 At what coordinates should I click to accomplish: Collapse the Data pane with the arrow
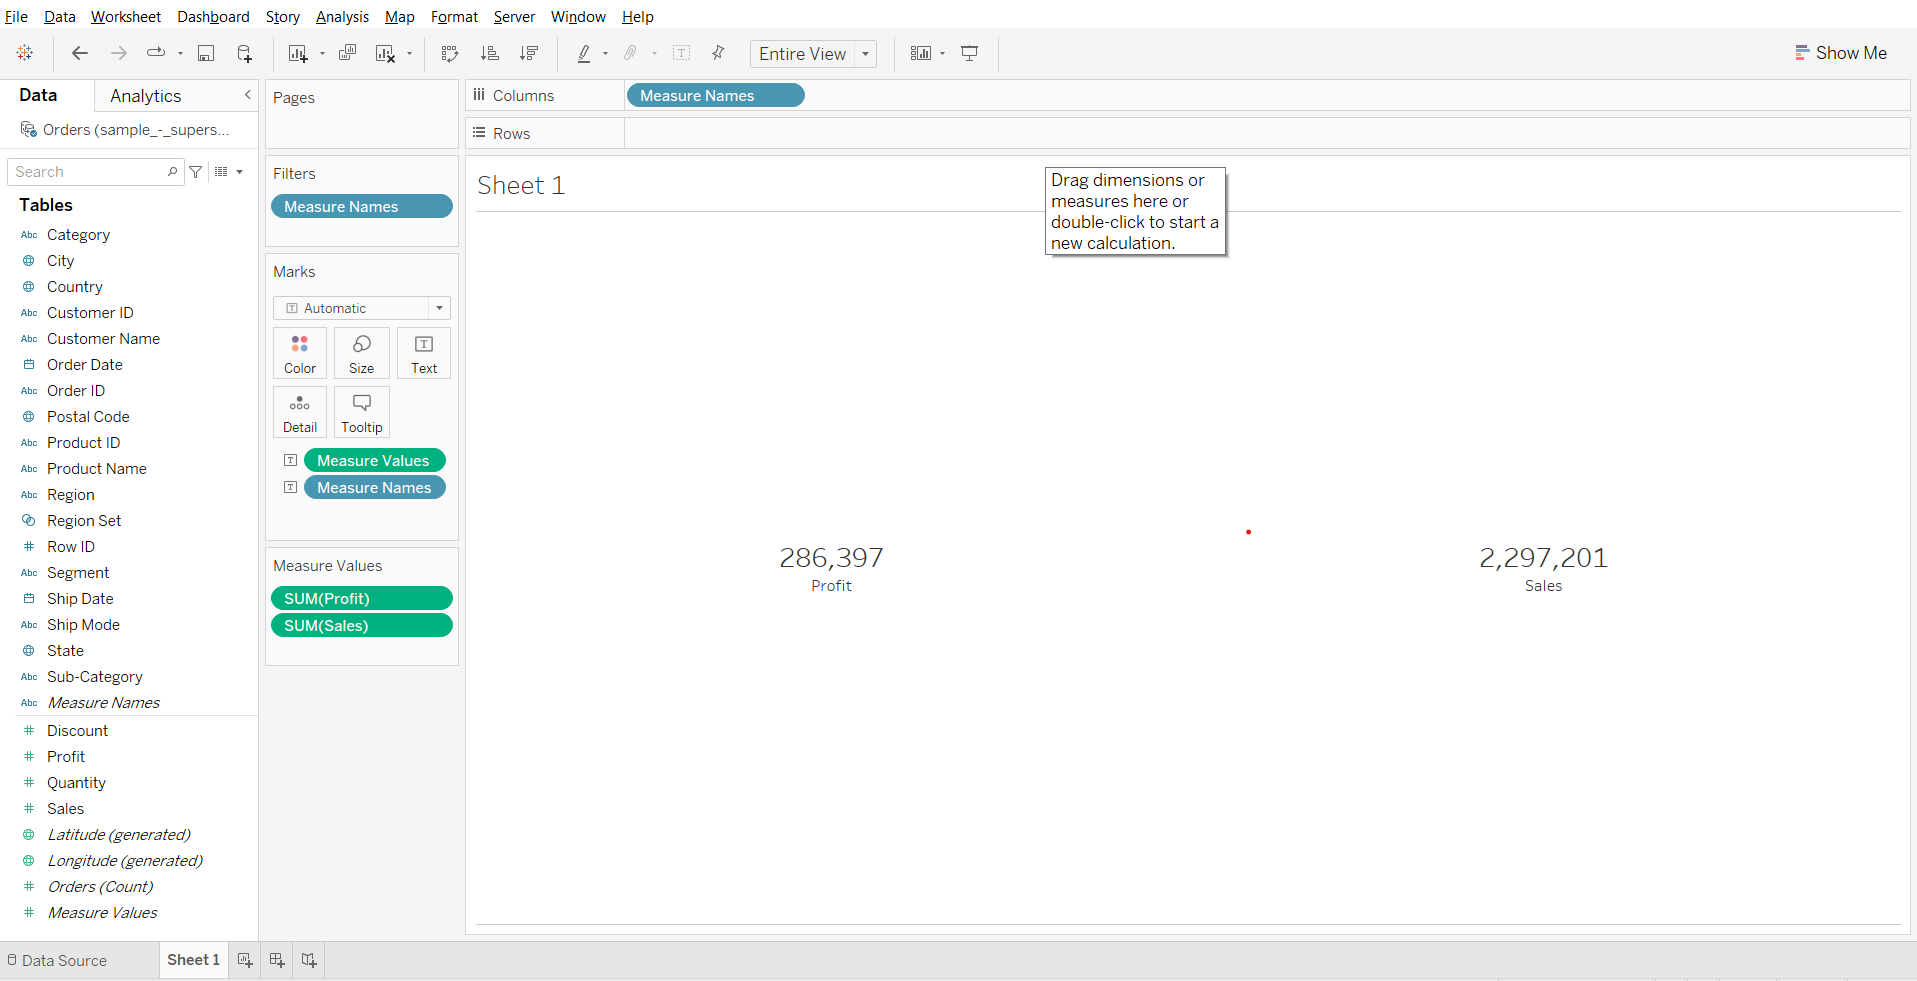[247, 95]
